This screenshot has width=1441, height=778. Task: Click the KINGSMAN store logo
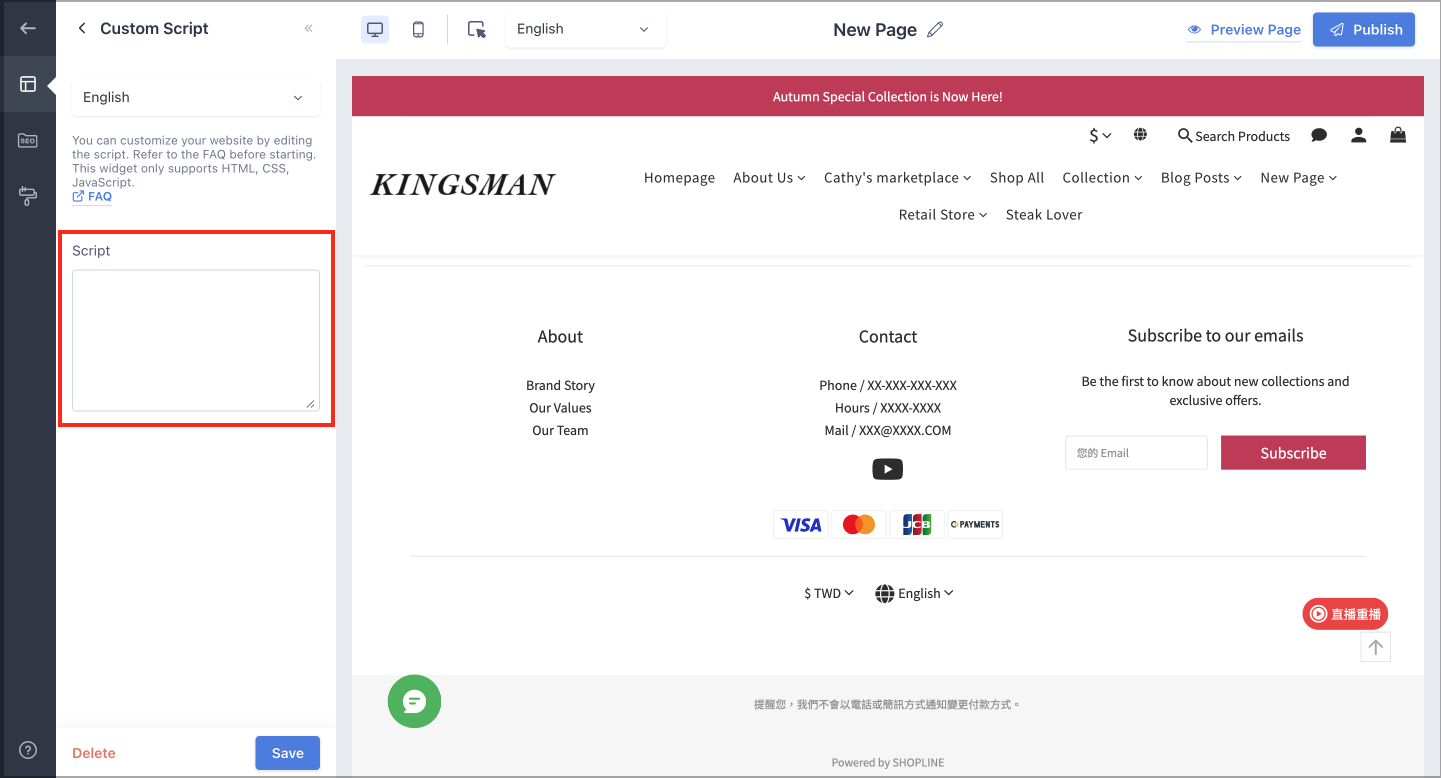click(x=462, y=185)
